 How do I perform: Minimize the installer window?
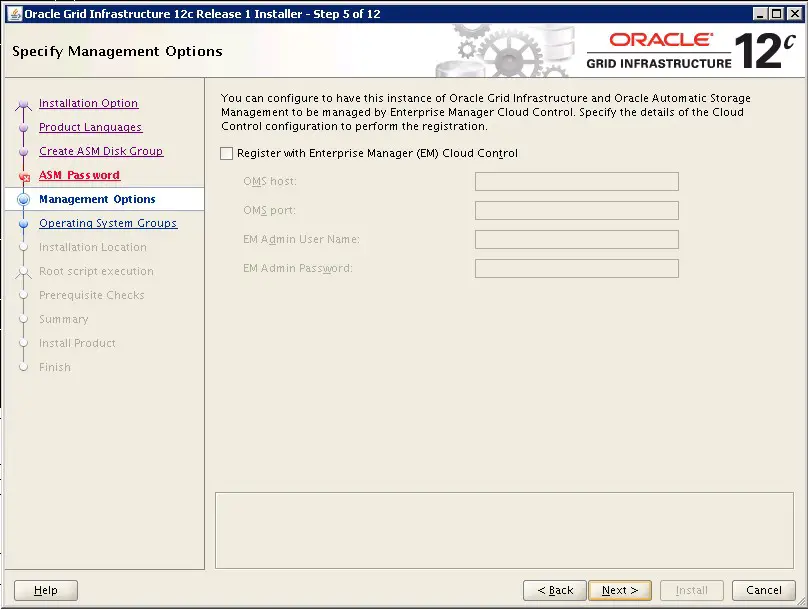pos(760,14)
